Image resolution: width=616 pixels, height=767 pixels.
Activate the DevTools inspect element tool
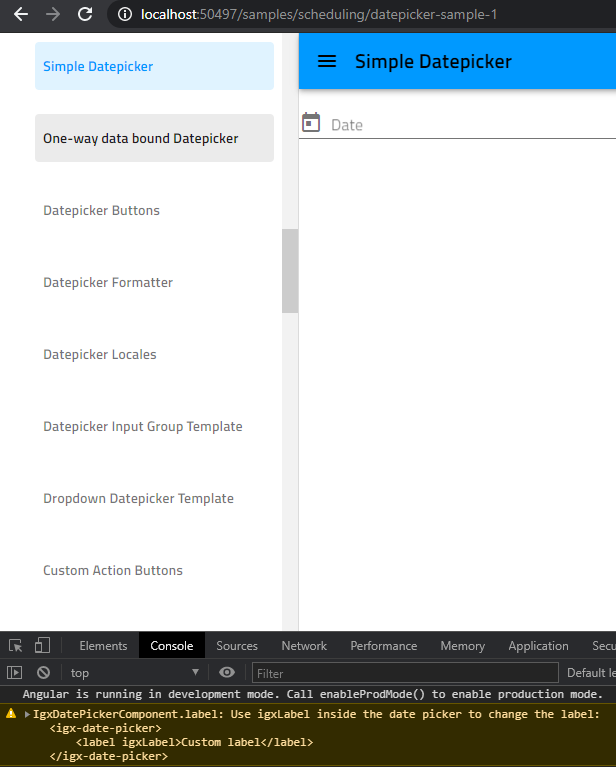(16, 646)
